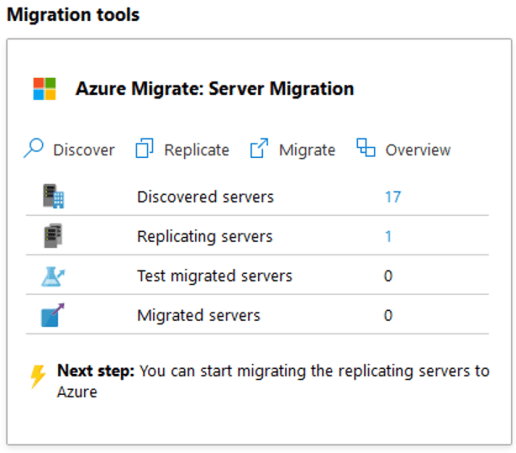Click the Replicating servers stack icon

pos(53,236)
